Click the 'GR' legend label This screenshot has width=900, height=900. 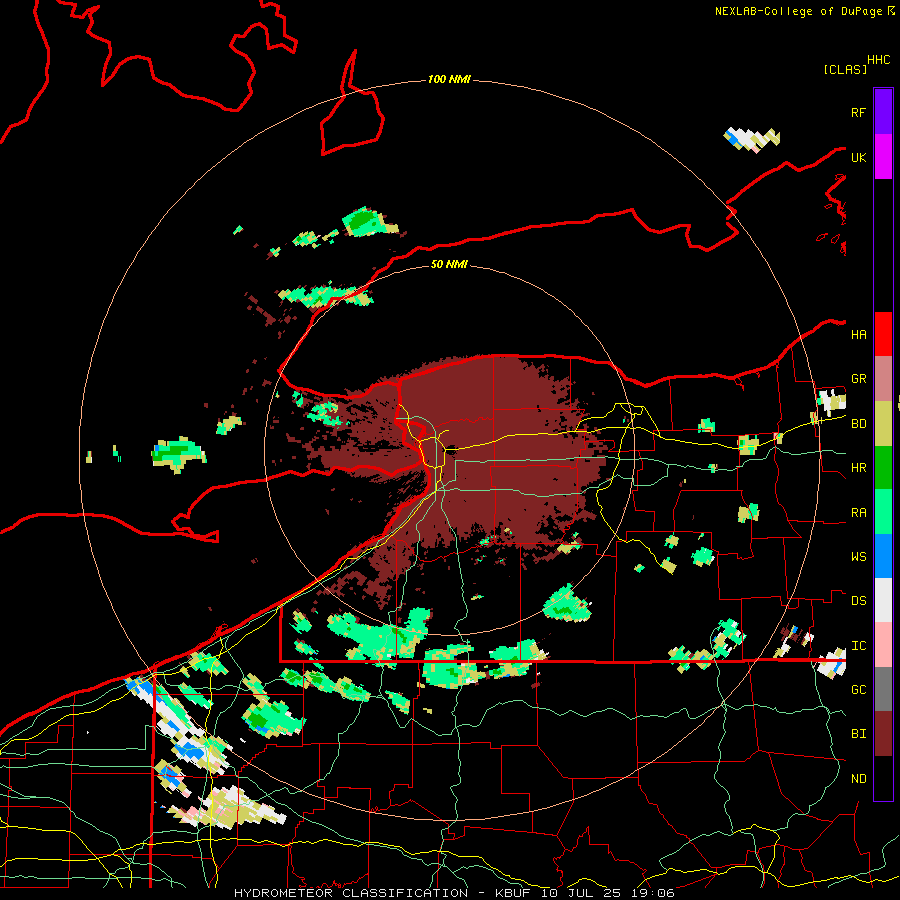858,379
